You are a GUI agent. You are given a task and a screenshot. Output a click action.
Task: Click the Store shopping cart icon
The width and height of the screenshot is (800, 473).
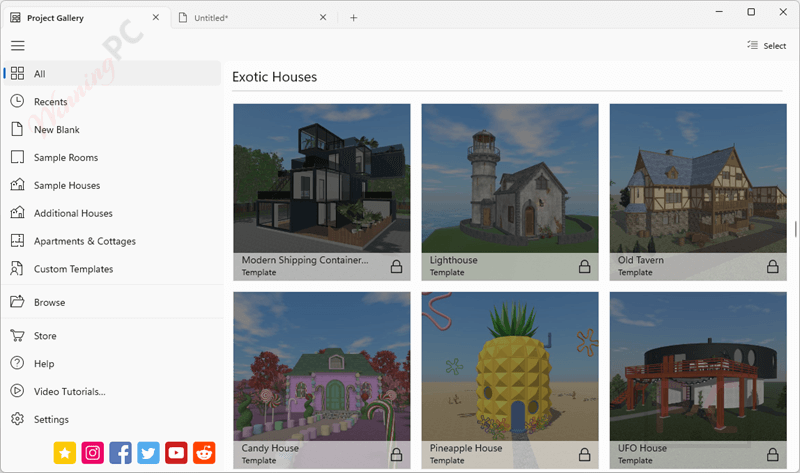point(17,335)
